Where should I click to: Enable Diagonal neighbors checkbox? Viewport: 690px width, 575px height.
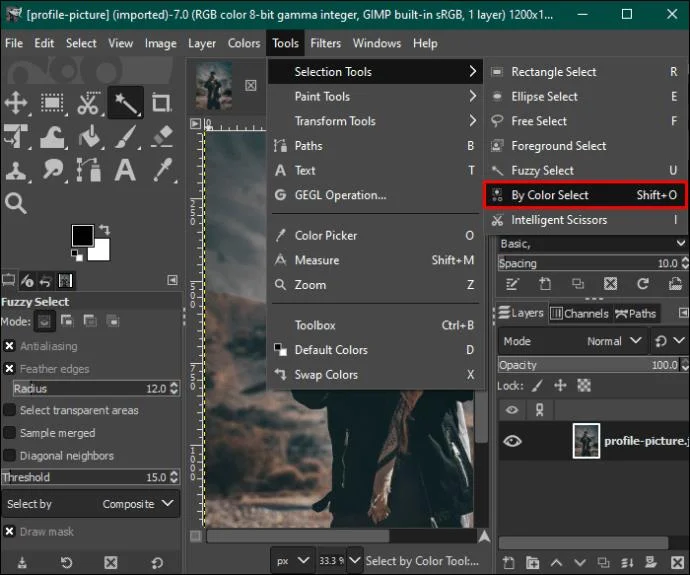click(9, 455)
